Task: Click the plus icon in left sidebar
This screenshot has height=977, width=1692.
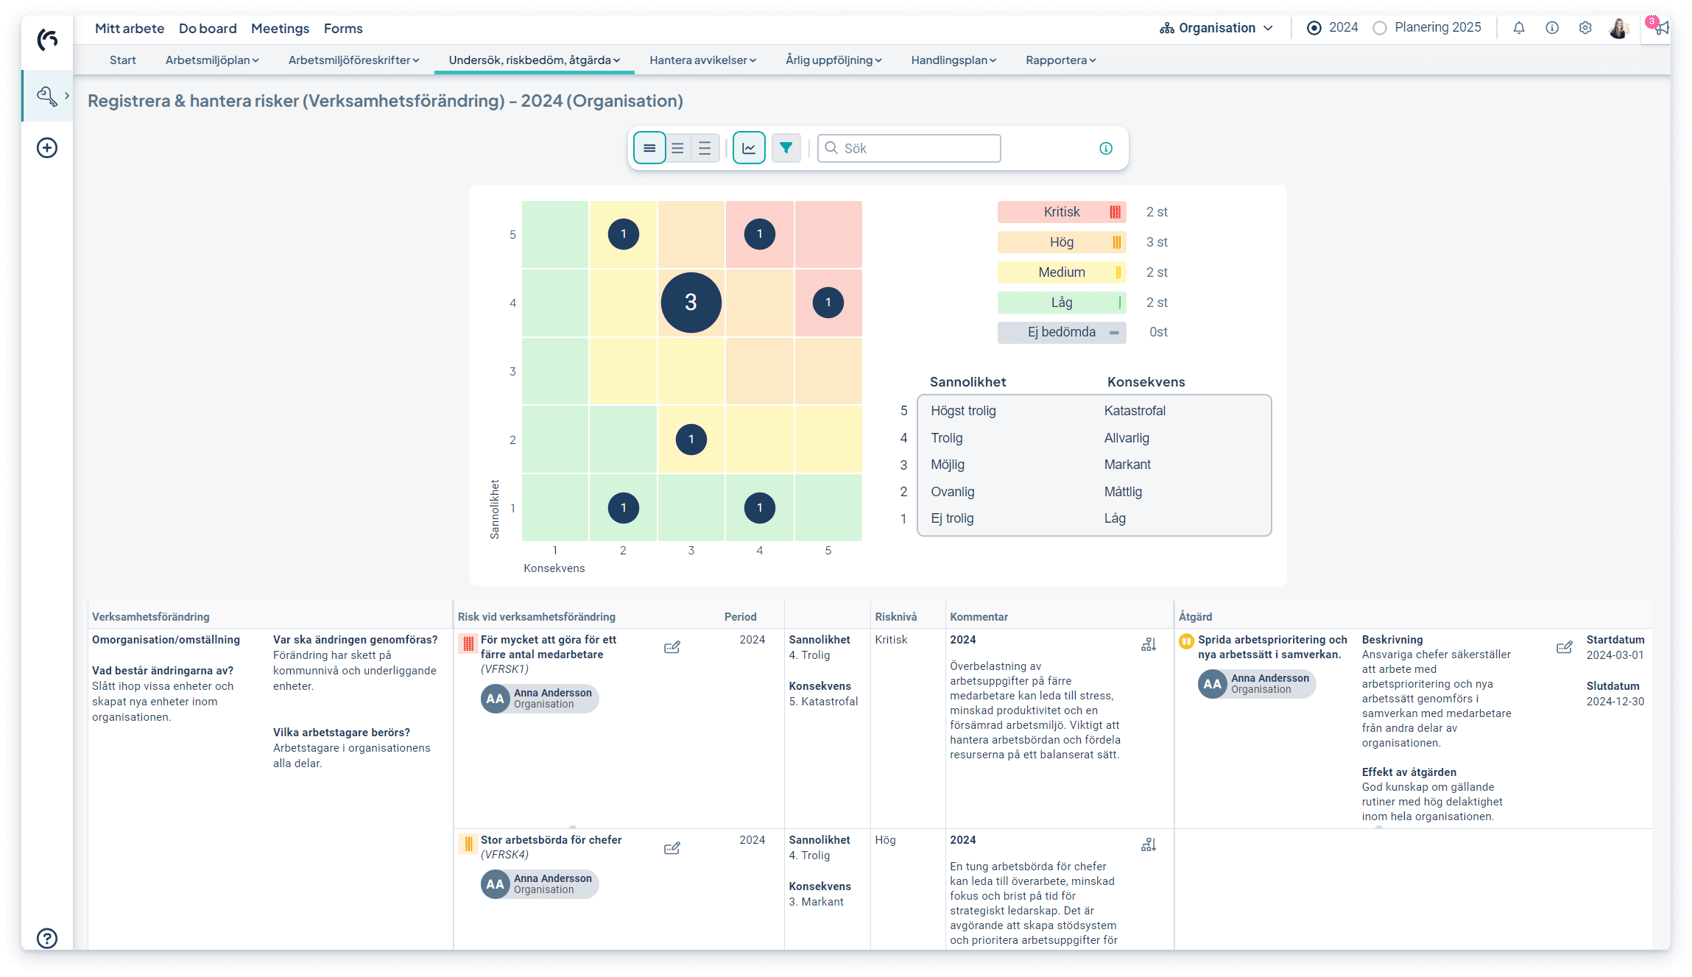Action: coord(47,148)
